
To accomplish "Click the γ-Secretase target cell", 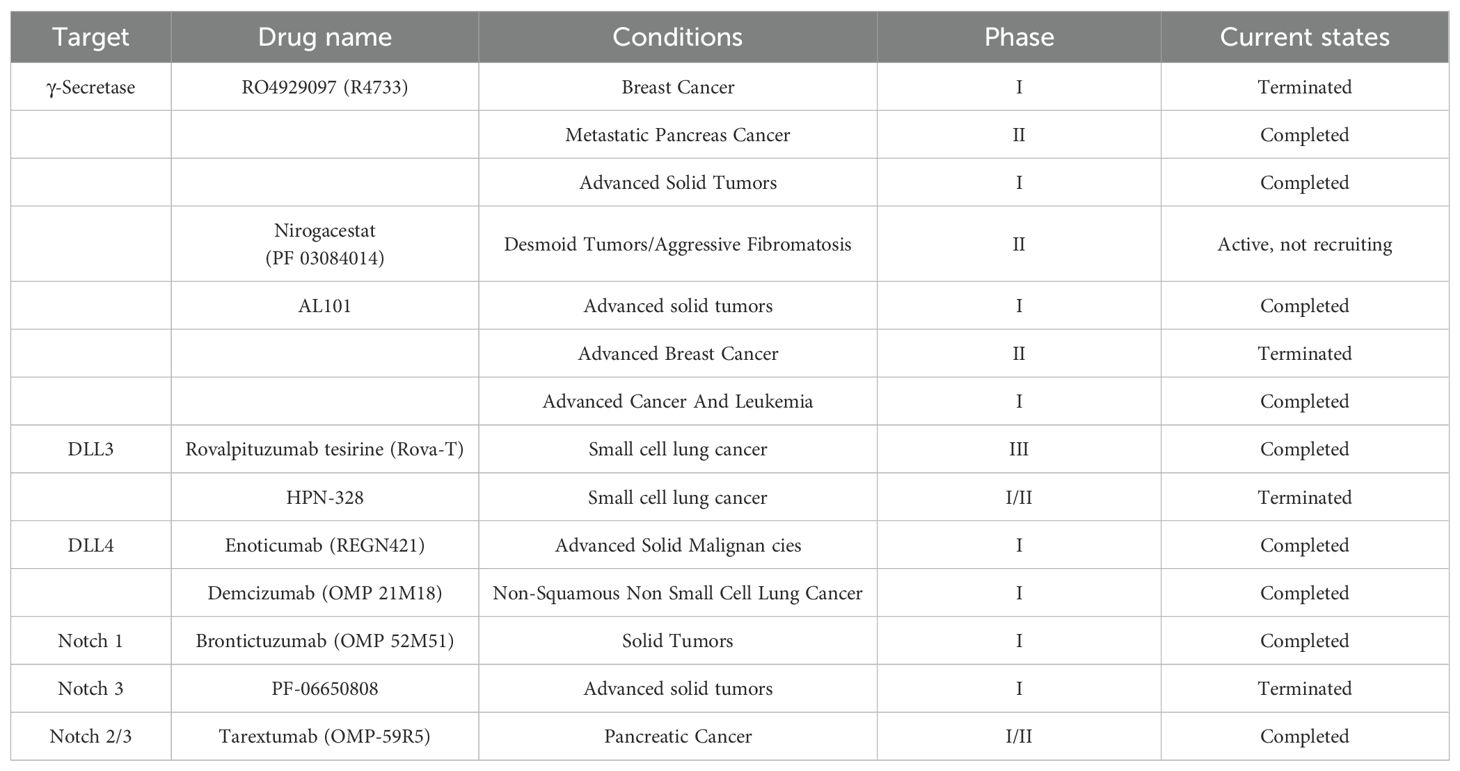I will 91,87.
